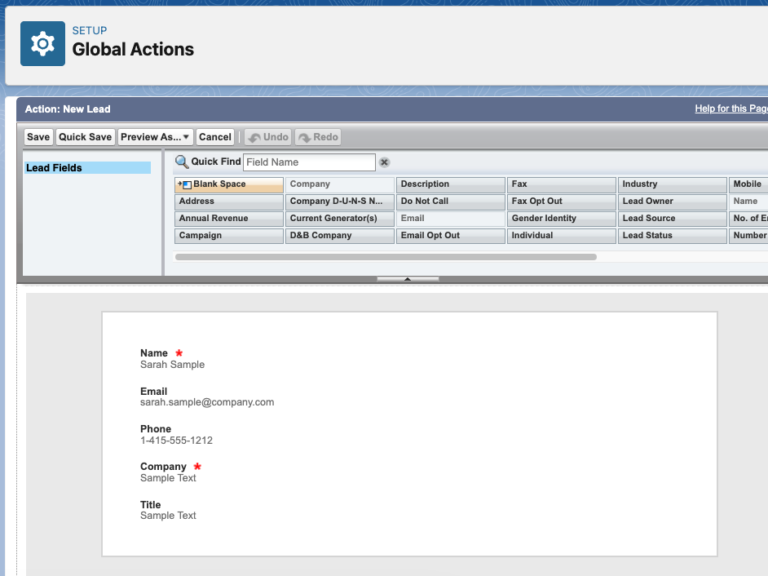Viewport: 768px width, 576px height.
Task: Click the Setup gear icon
Action: (x=43, y=44)
